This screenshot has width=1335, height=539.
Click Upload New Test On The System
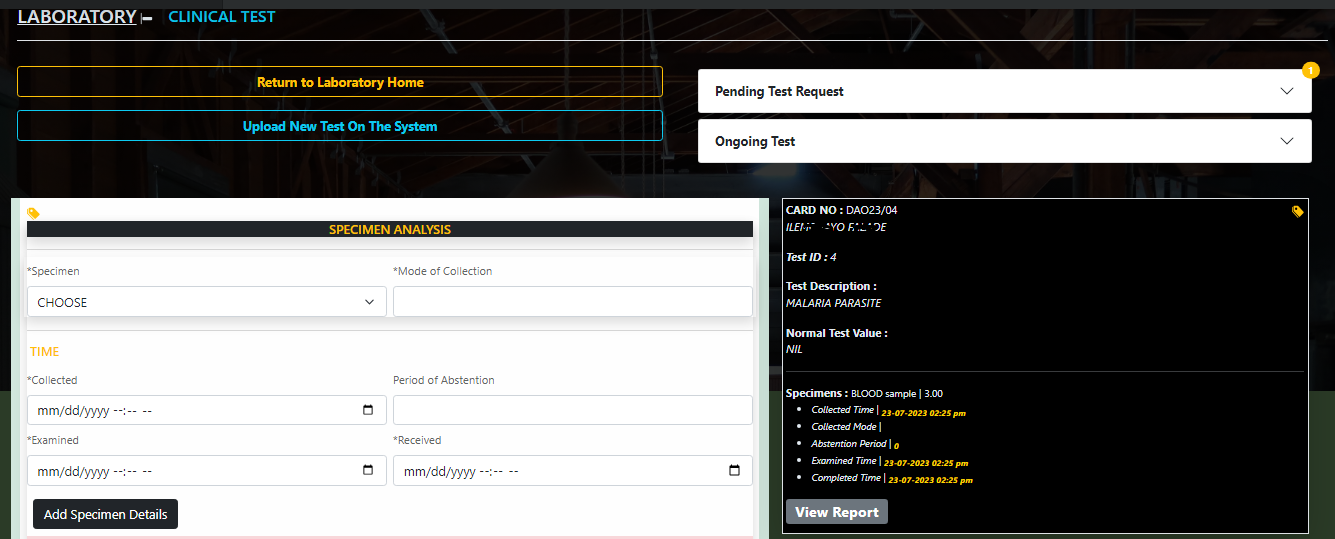pos(340,126)
